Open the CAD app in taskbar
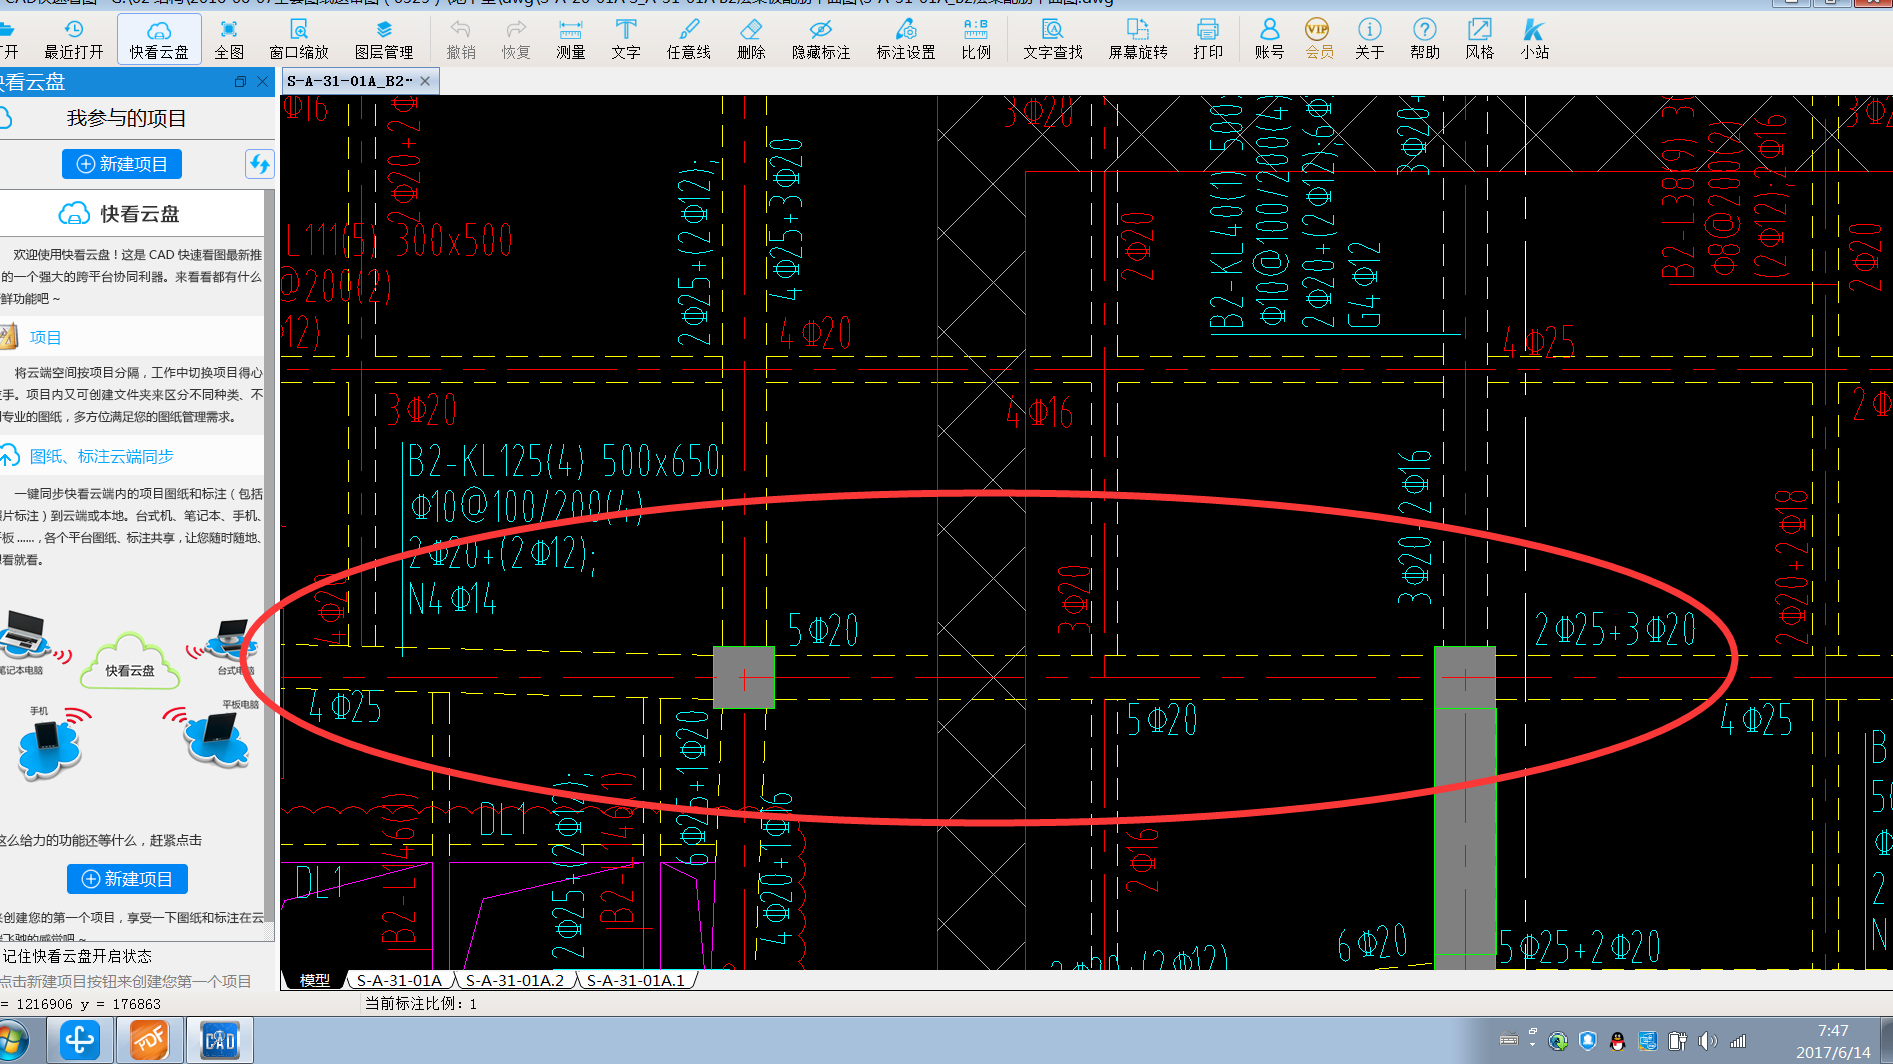 pyautogui.click(x=220, y=1040)
